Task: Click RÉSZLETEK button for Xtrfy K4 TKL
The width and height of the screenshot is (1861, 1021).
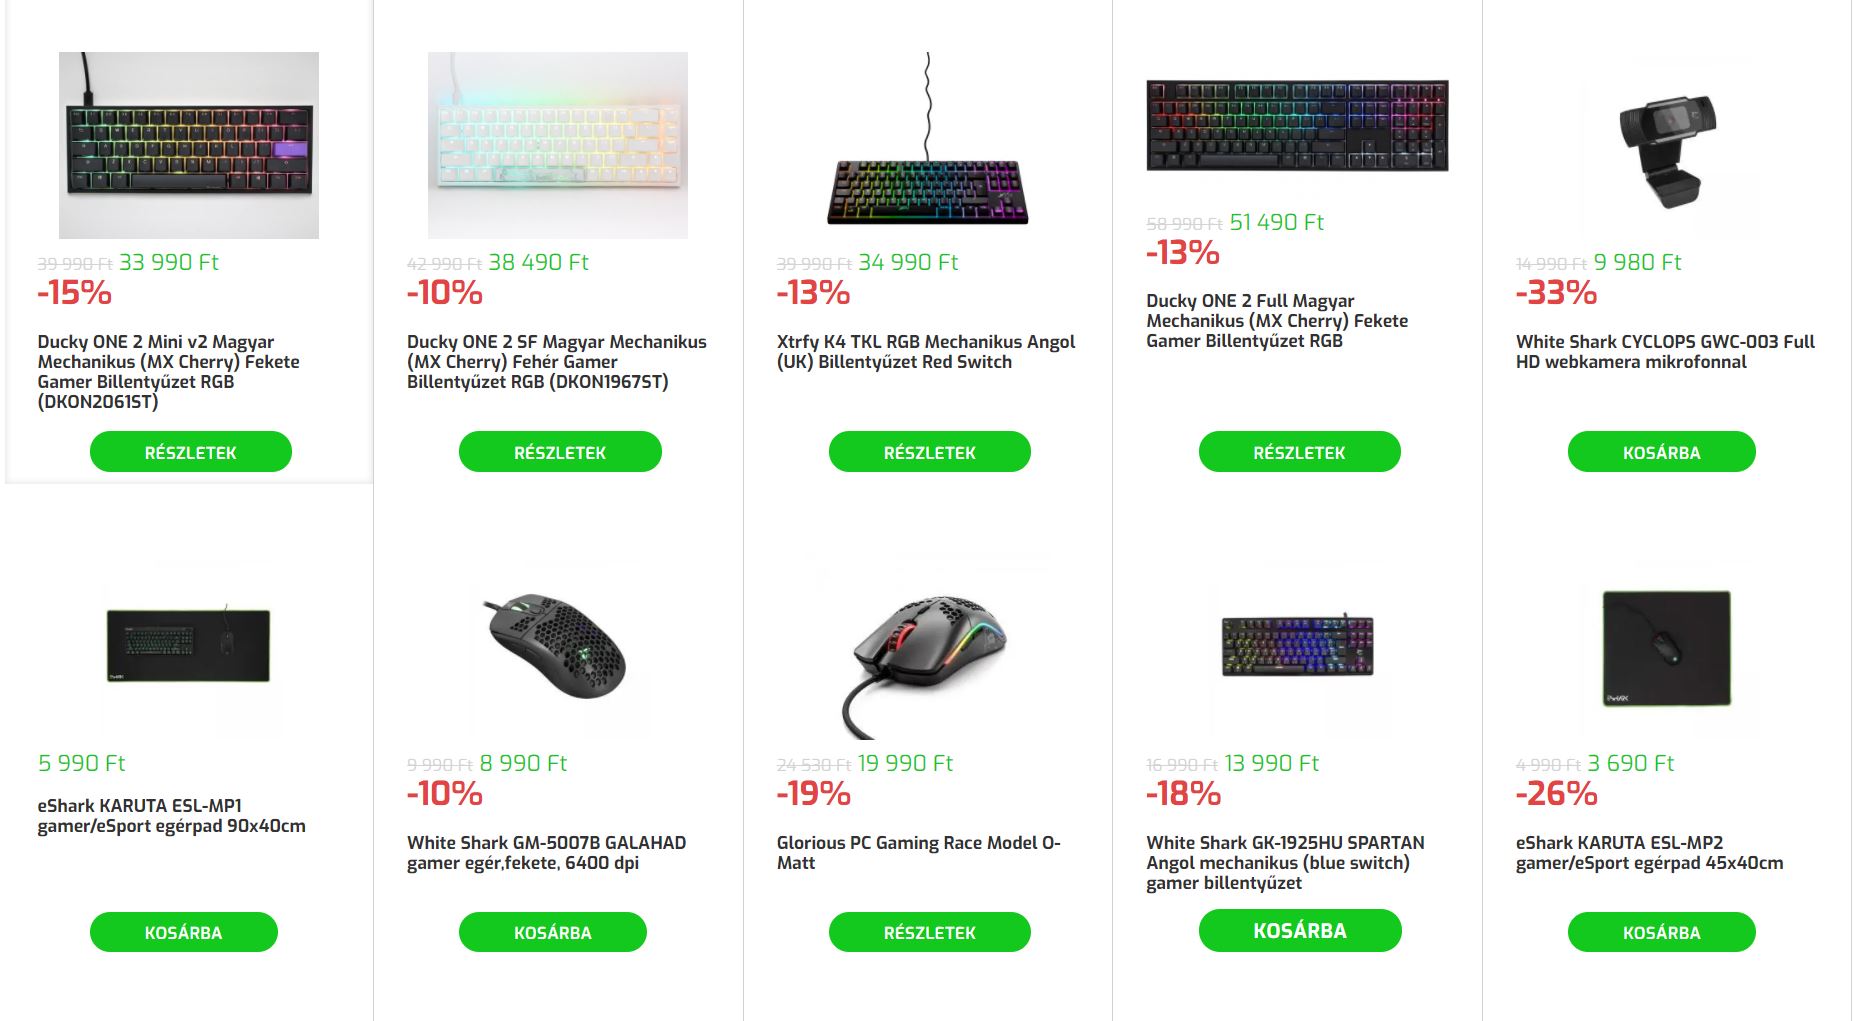Action: [929, 452]
